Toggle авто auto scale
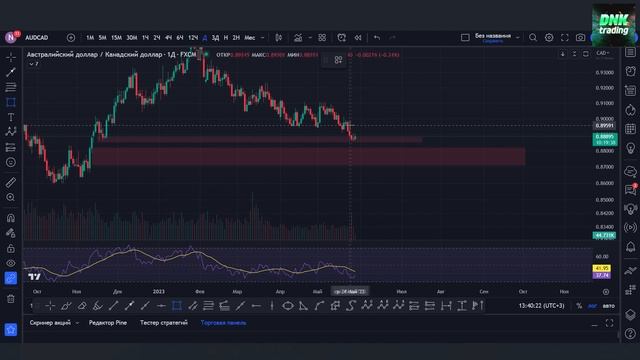The width and height of the screenshot is (640, 360). (x=608, y=306)
